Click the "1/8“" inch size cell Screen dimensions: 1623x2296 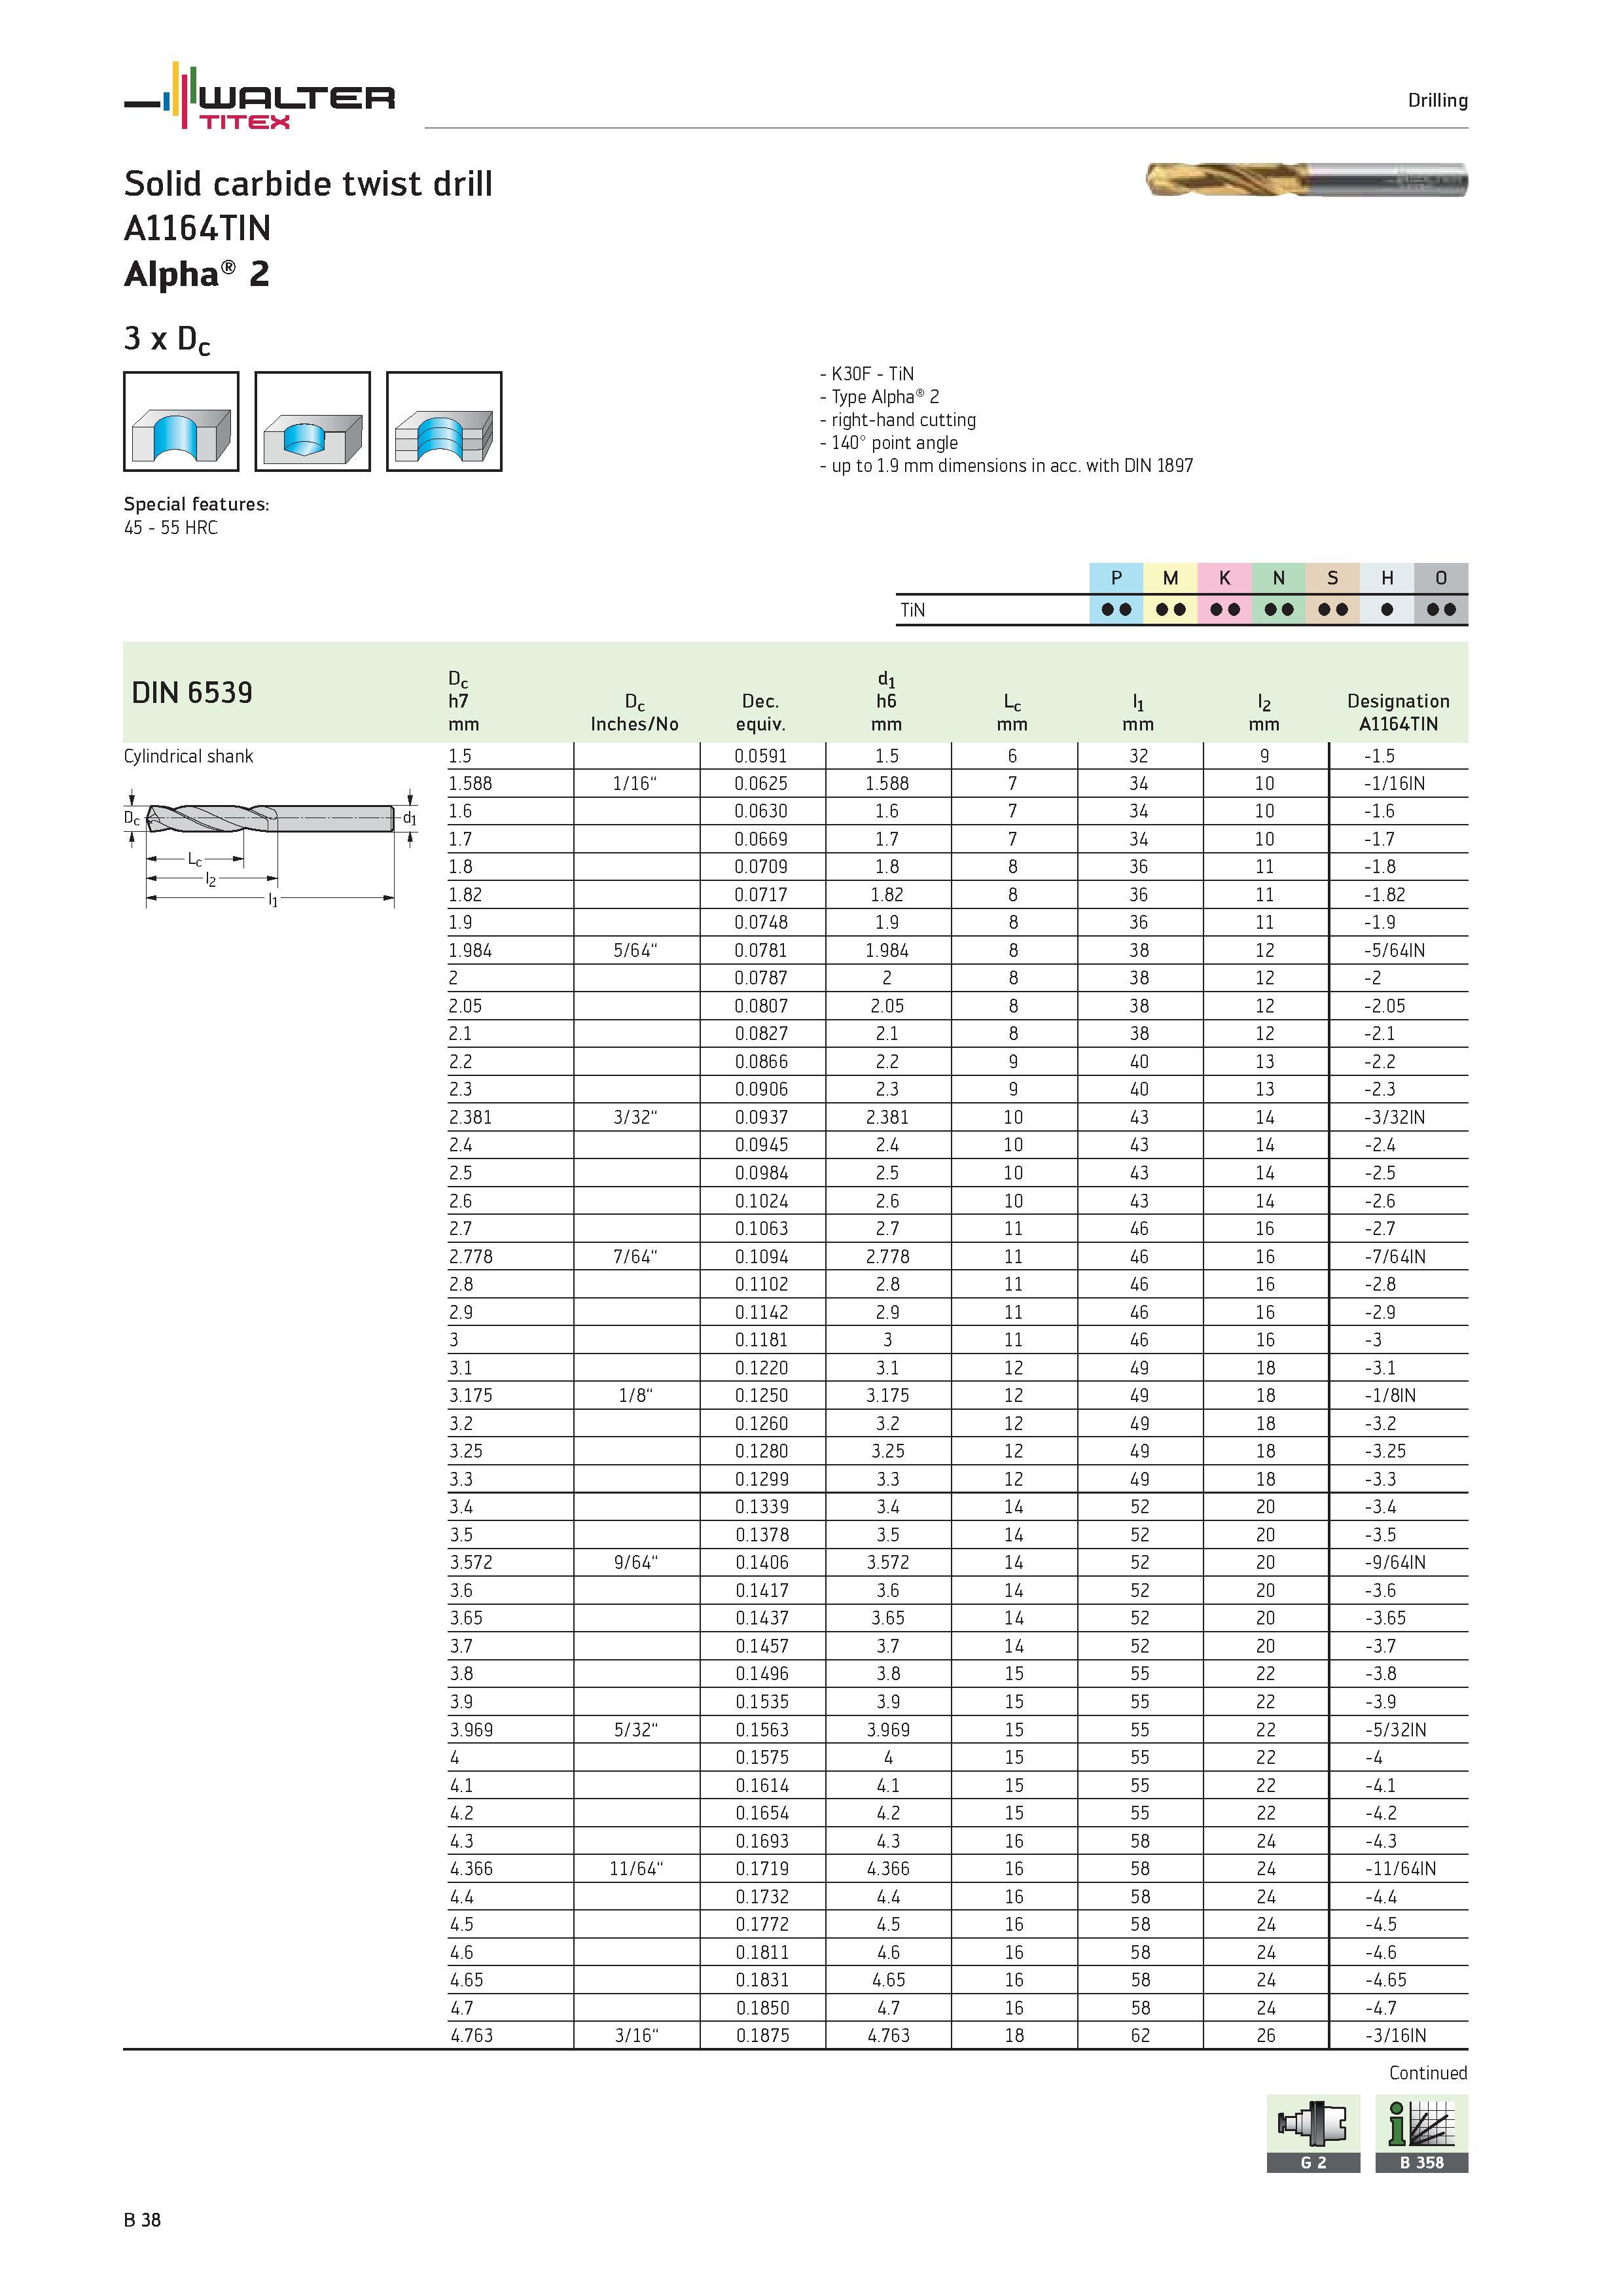(636, 1396)
